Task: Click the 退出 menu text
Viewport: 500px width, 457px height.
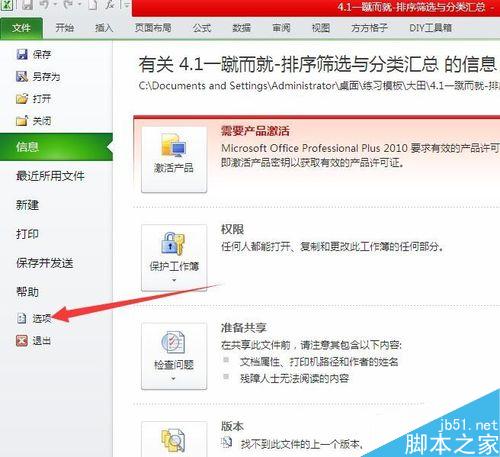Action: point(42,341)
